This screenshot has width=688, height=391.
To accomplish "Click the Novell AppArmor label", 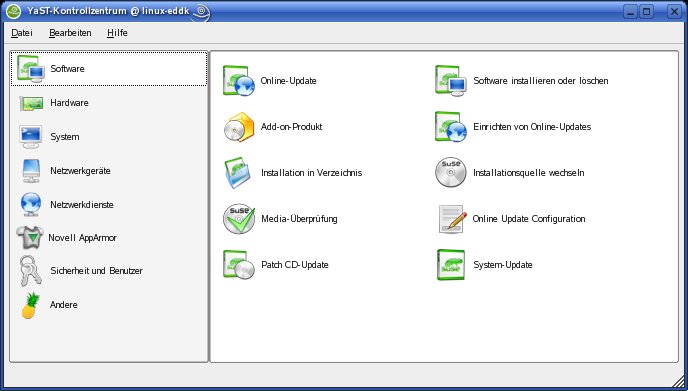I will coord(82,238).
